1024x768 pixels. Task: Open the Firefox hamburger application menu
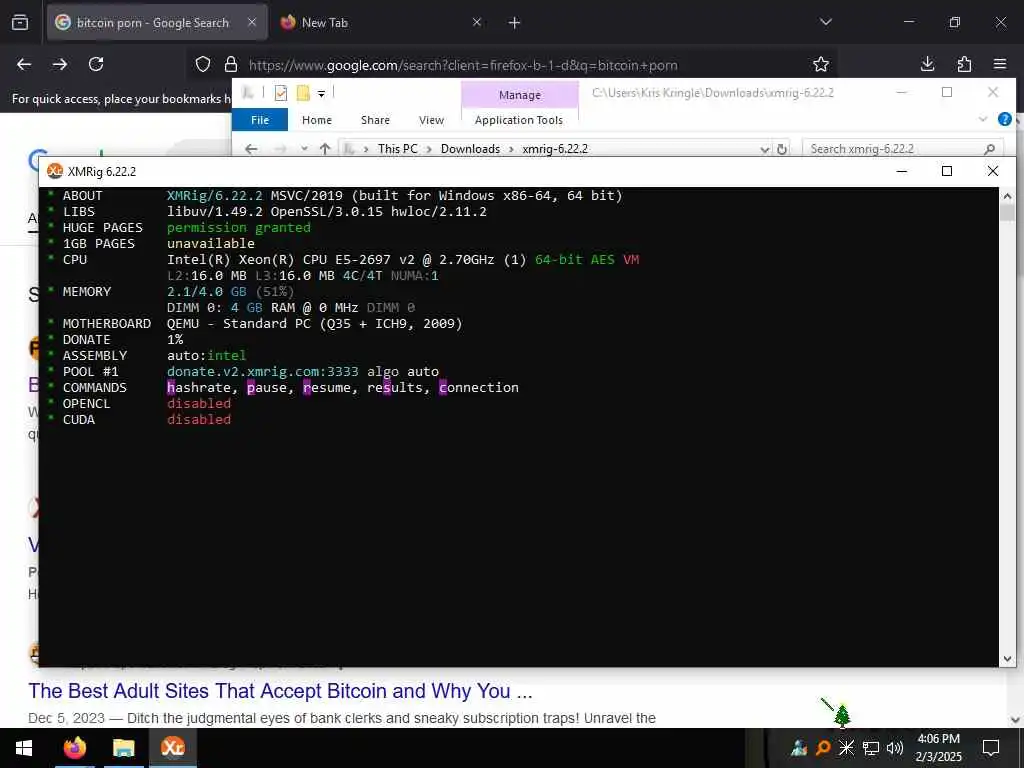click(x=1000, y=64)
